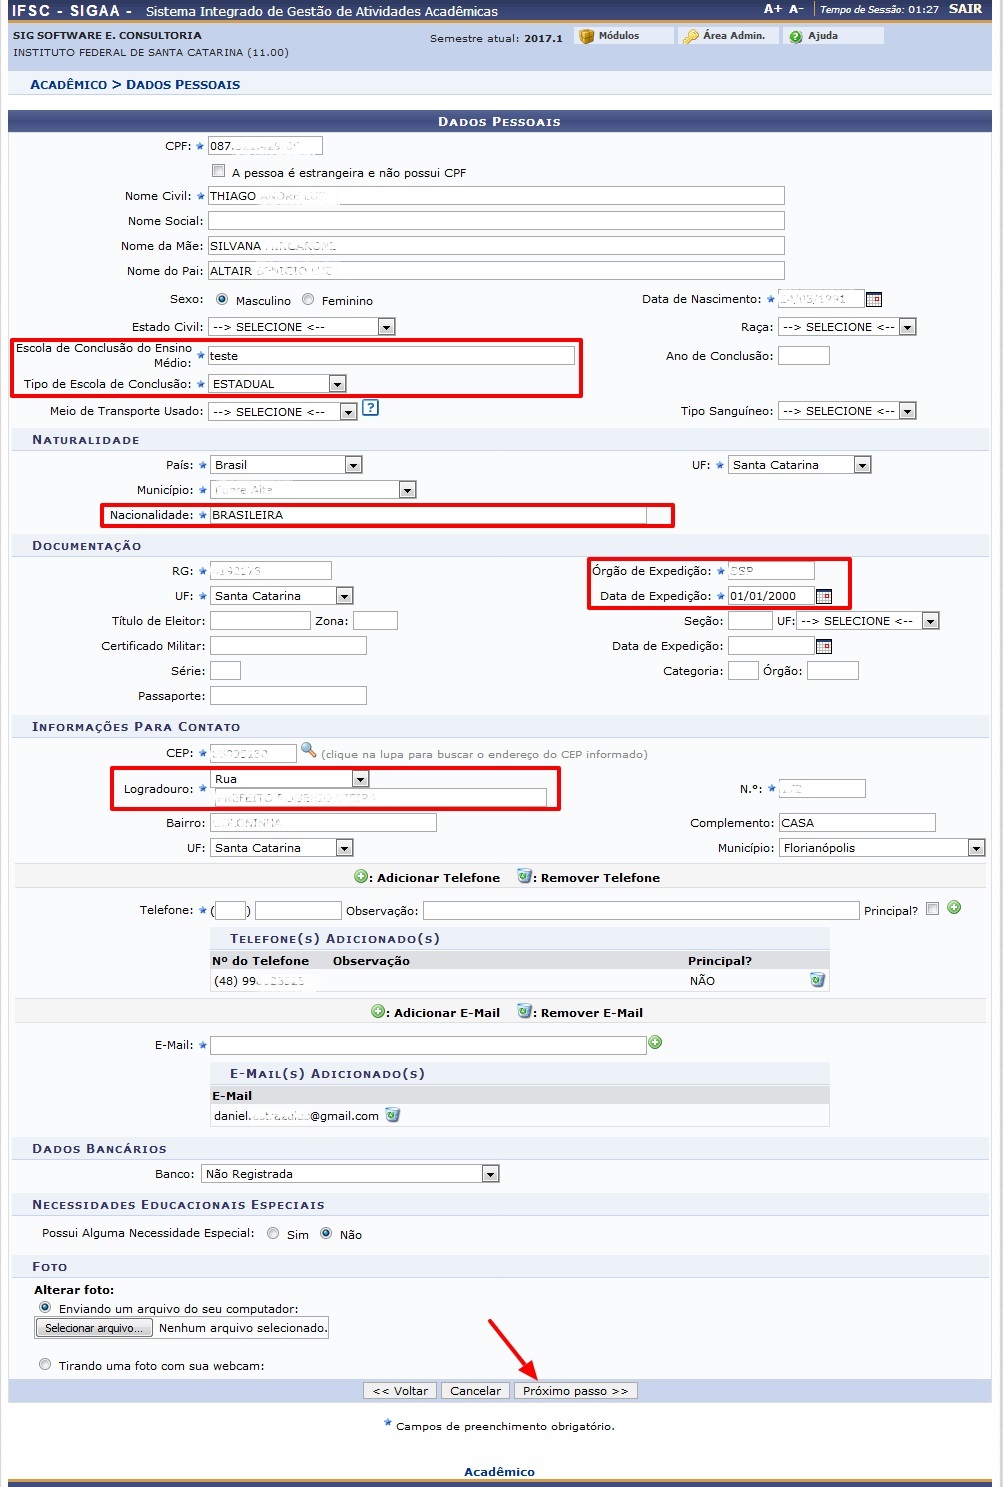This screenshot has width=1003, height=1487.
Task: Select Feminino radio button
Action: point(308,300)
